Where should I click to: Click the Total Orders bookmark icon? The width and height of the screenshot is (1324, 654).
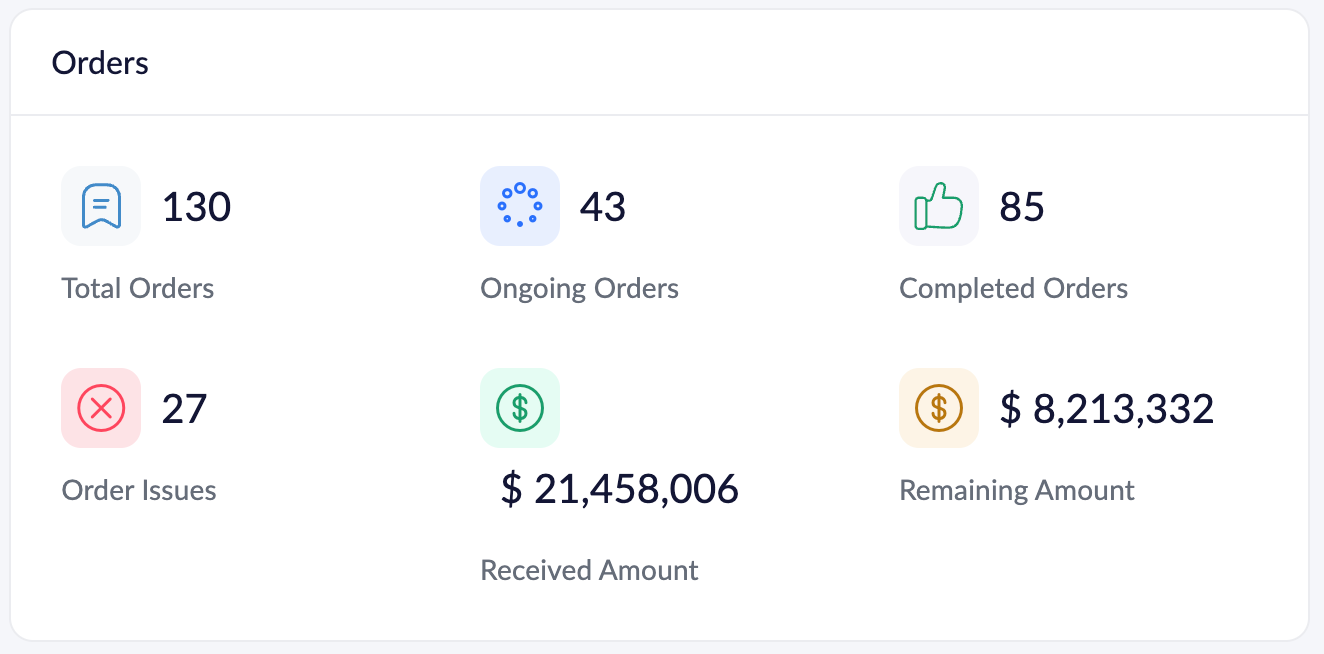(x=101, y=206)
